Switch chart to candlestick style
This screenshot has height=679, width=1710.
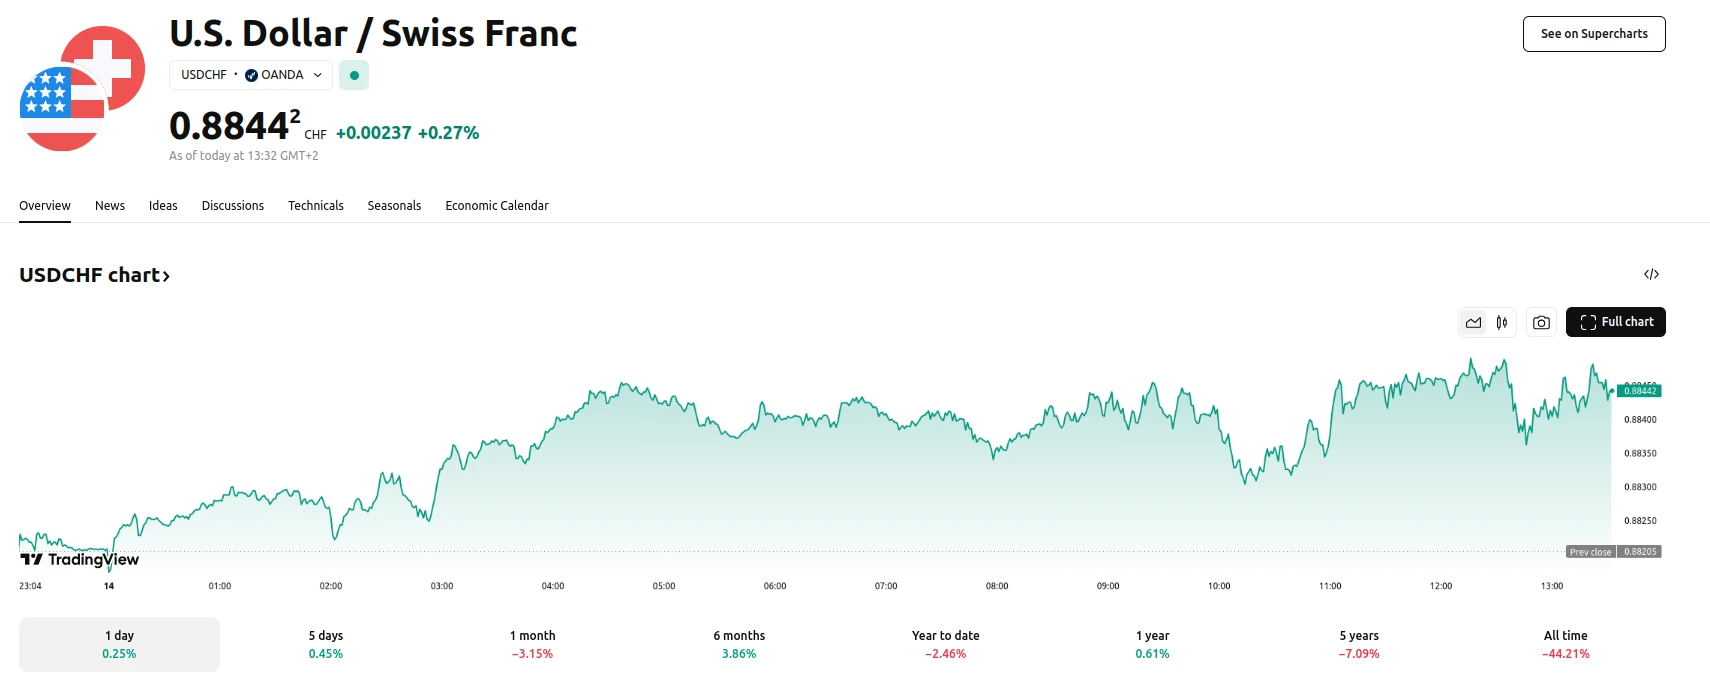coord(1502,322)
